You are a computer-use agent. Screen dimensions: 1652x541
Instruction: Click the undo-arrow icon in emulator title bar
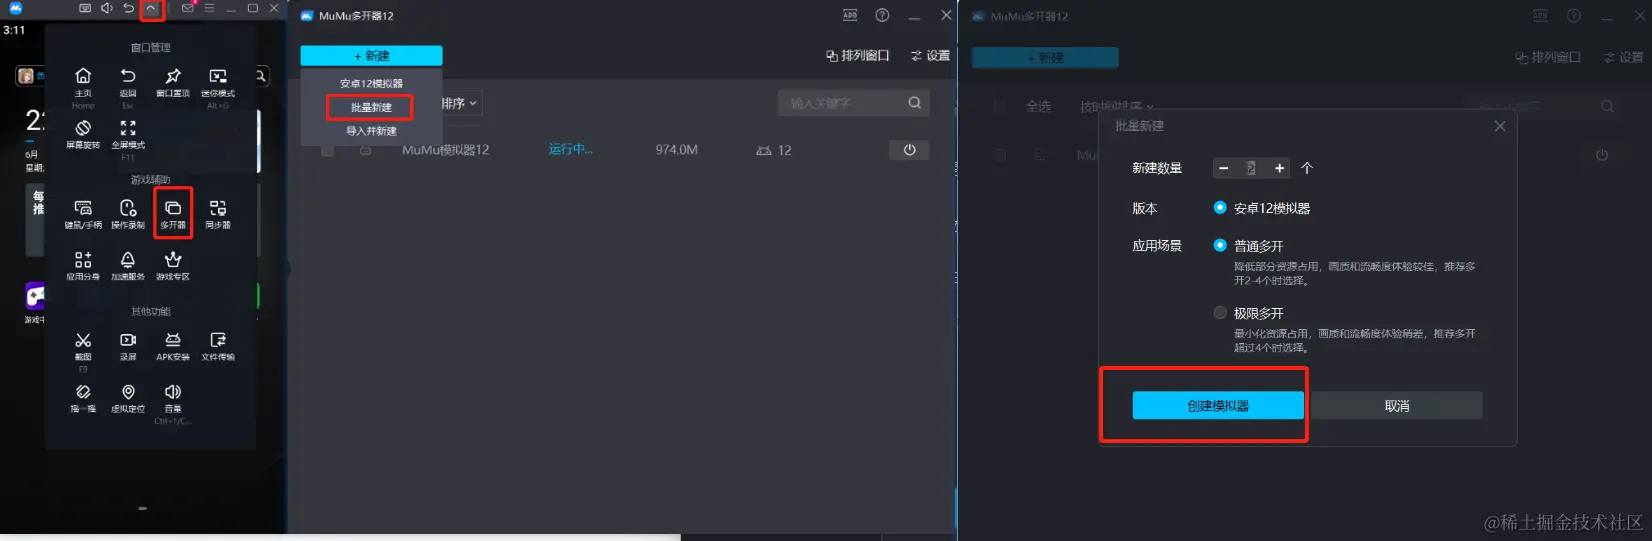pyautogui.click(x=129, y=8)
